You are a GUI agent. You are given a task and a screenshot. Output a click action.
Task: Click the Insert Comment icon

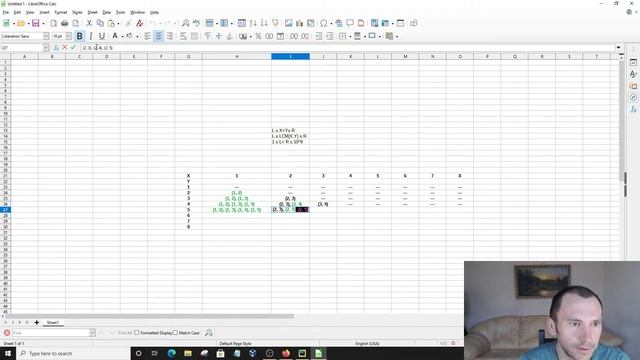point(350,23)
